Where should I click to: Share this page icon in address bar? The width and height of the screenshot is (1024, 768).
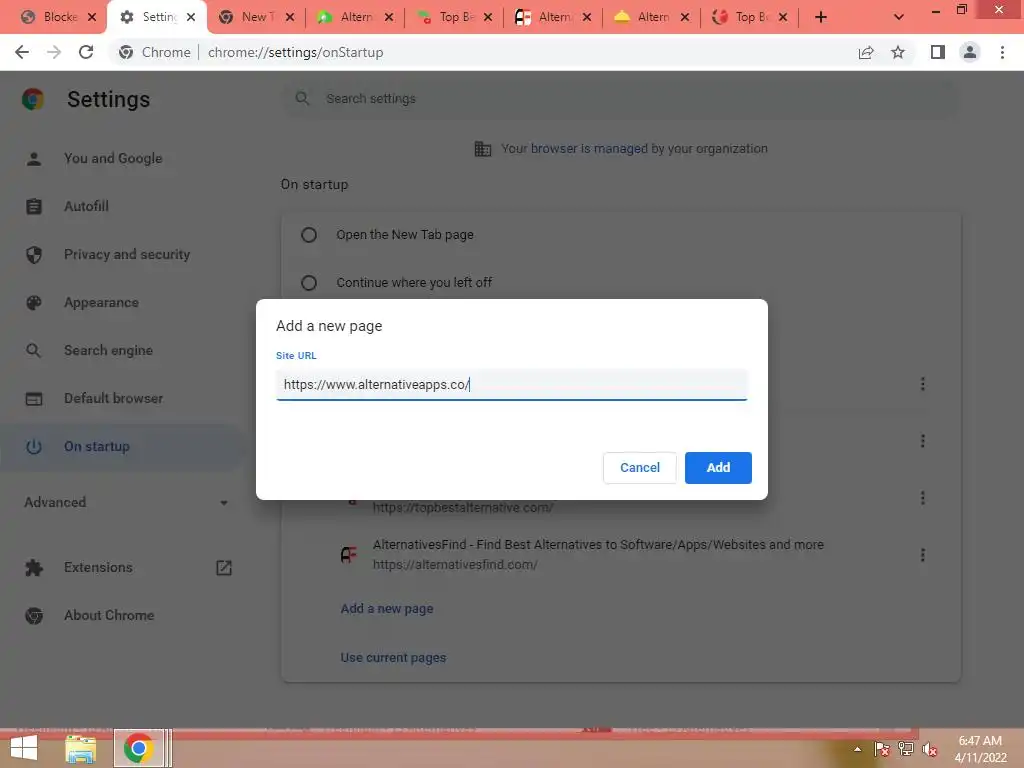pos(866,52)
